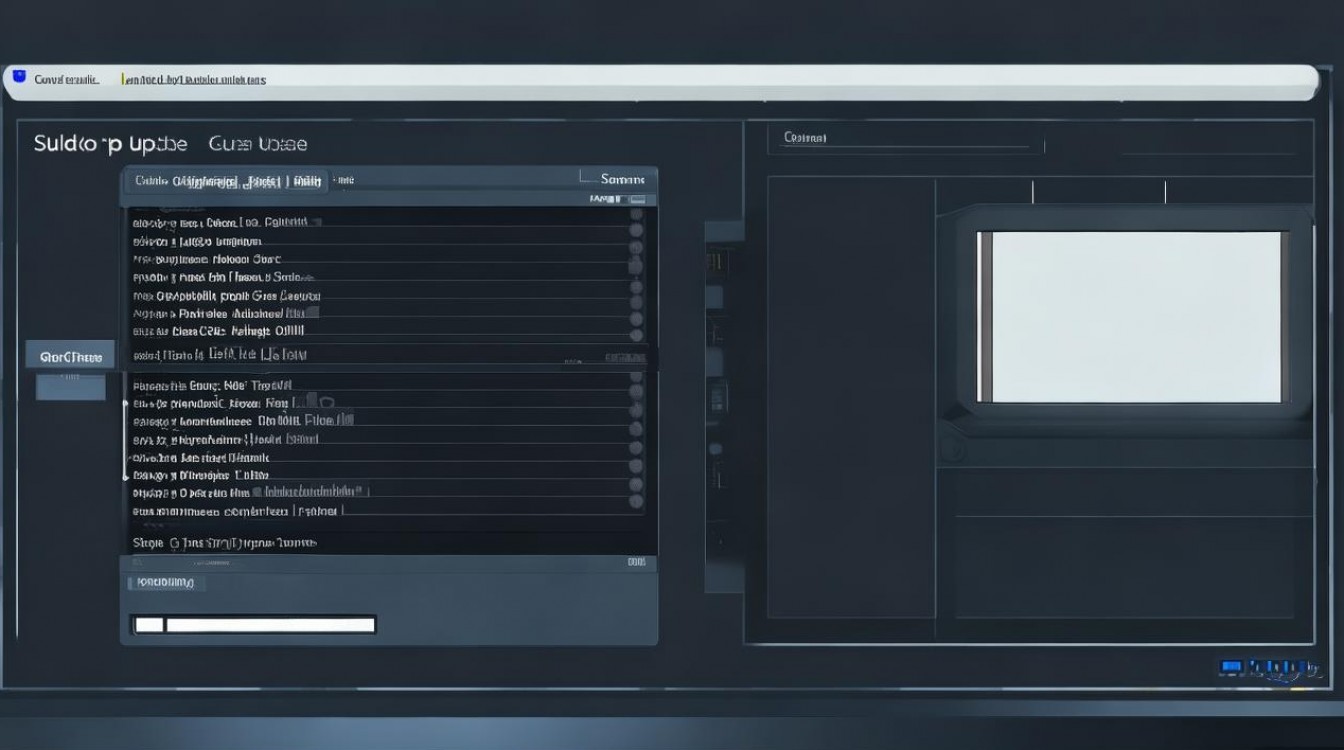The width and height of the screenshot is (1344, 750).
Task: Enable the checkbox beside the bottom input field
Action: [147, 624]
